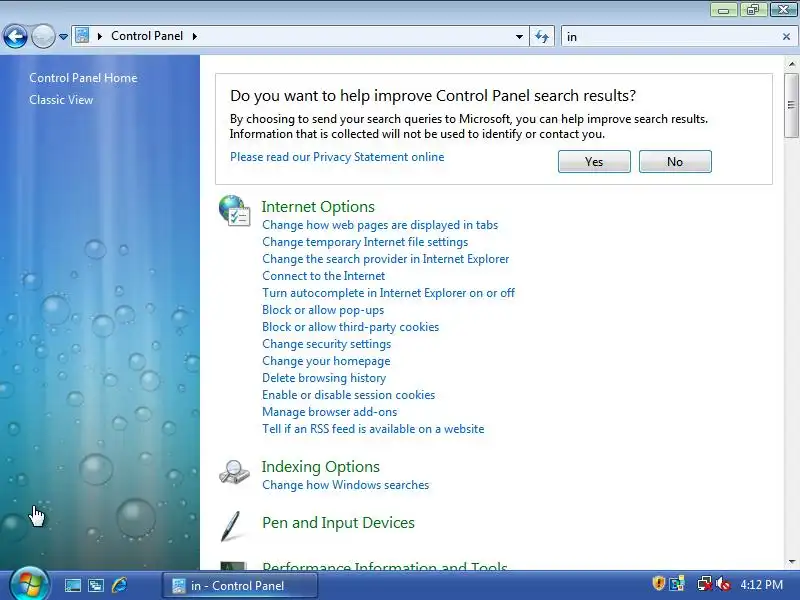This screenshot has height=600, width=800.
Task: Click the network connection tray icon
Action: point(705,583)
